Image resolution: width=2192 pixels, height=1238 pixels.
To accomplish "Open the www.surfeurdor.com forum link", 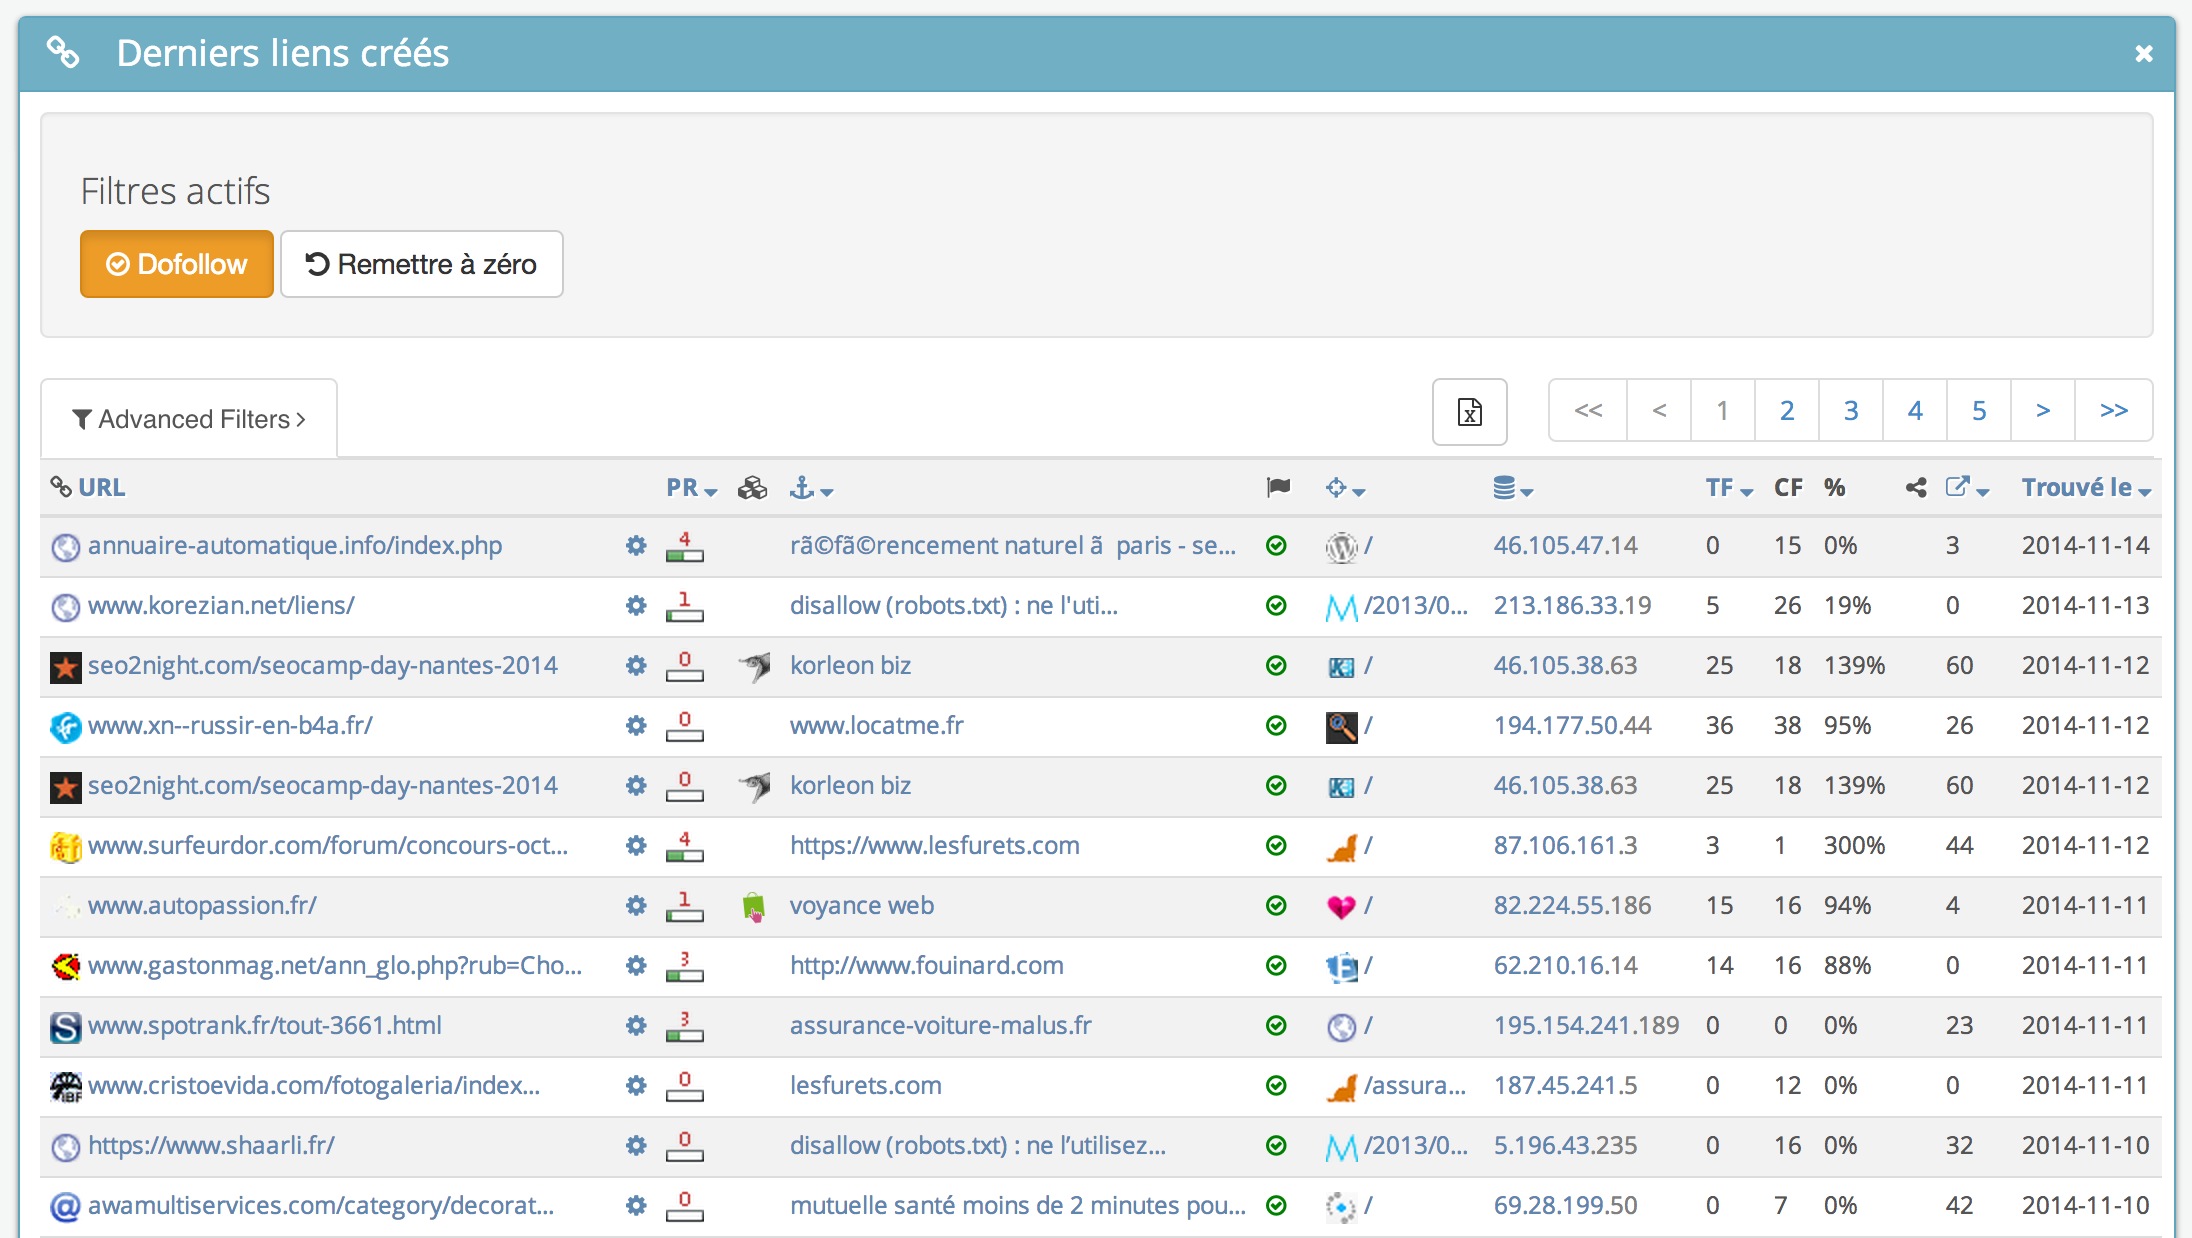I will [x=327, y=845].
